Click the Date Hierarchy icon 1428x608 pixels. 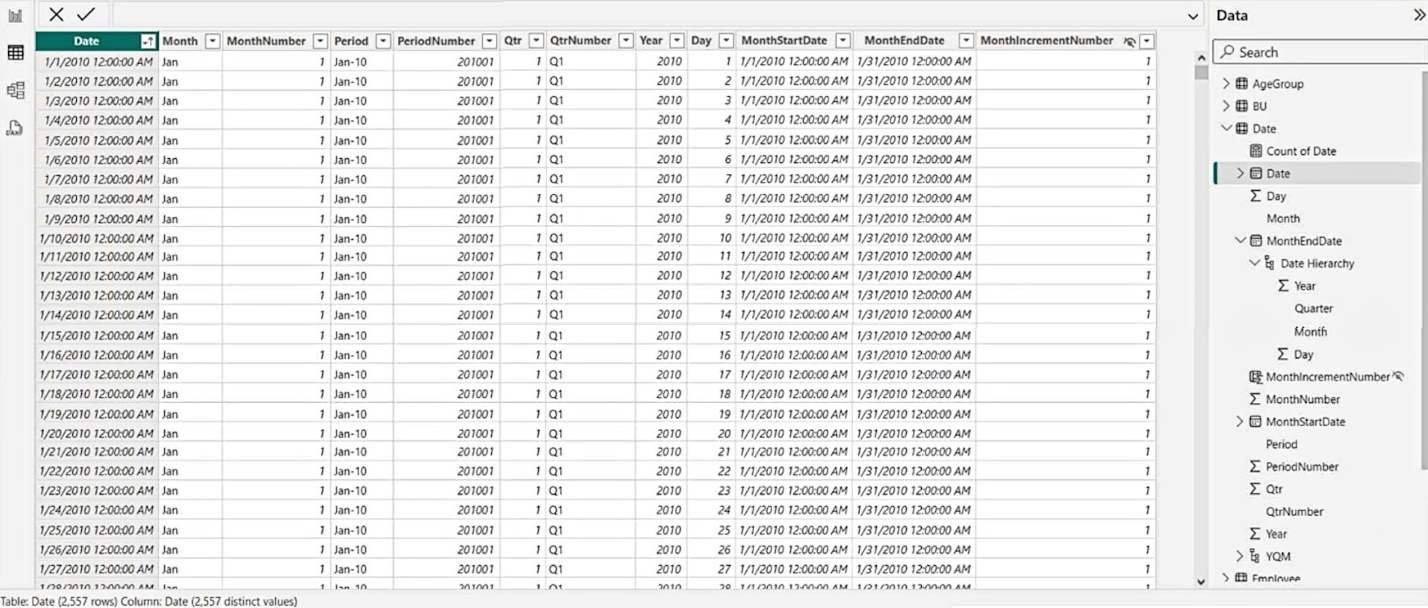pyautogui.click(x=1270, y=263)
